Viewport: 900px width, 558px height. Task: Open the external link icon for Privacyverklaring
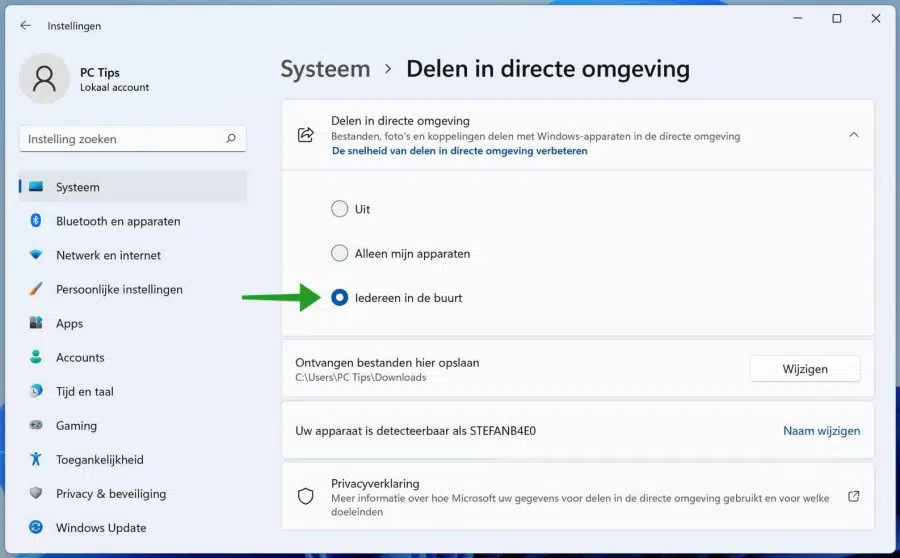coord(854,496)
